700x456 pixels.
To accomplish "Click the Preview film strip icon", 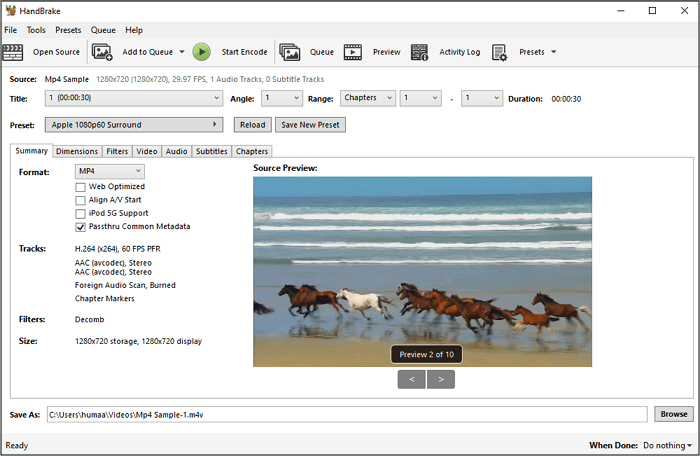I will coord(353,52).
